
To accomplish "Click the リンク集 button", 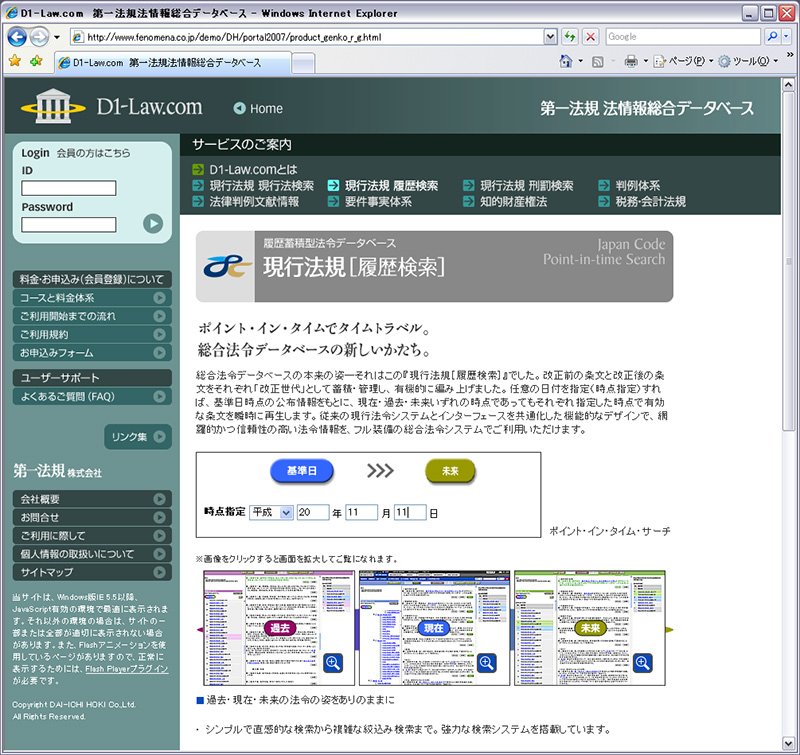I will (138, 437).
